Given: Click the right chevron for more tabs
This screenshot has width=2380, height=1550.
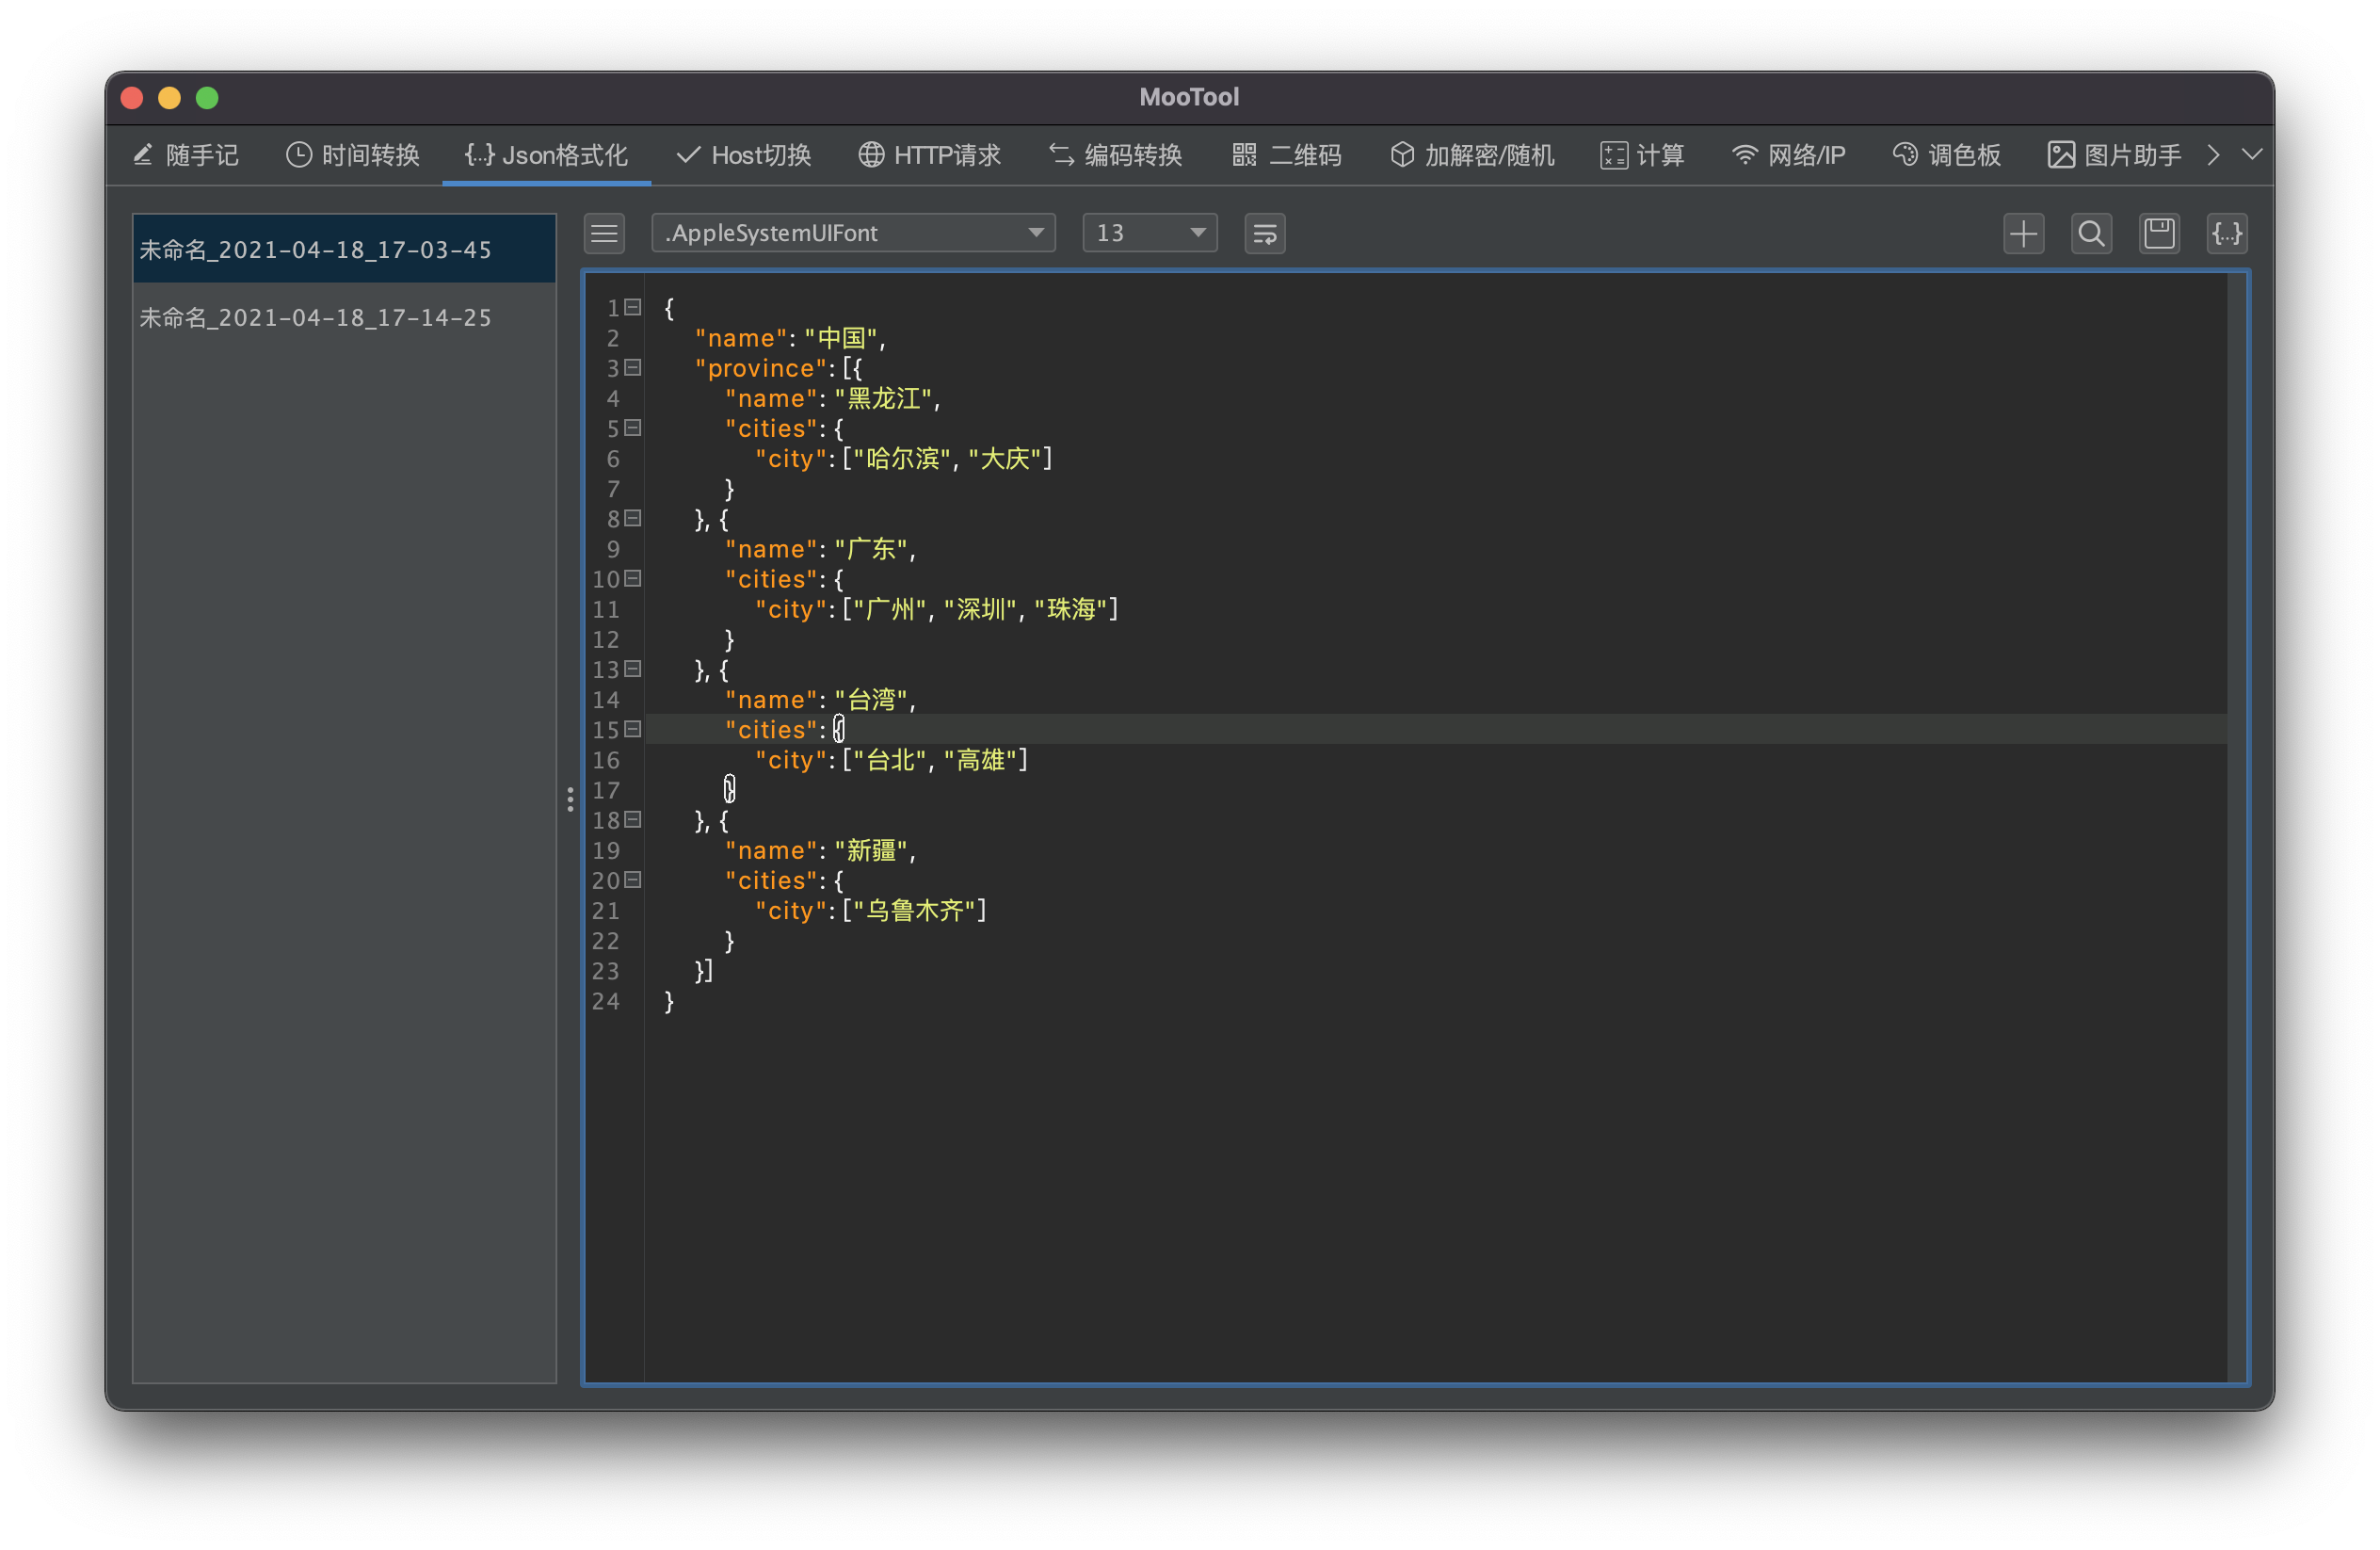Looking at the screenshot, I should coord(2213,155).
